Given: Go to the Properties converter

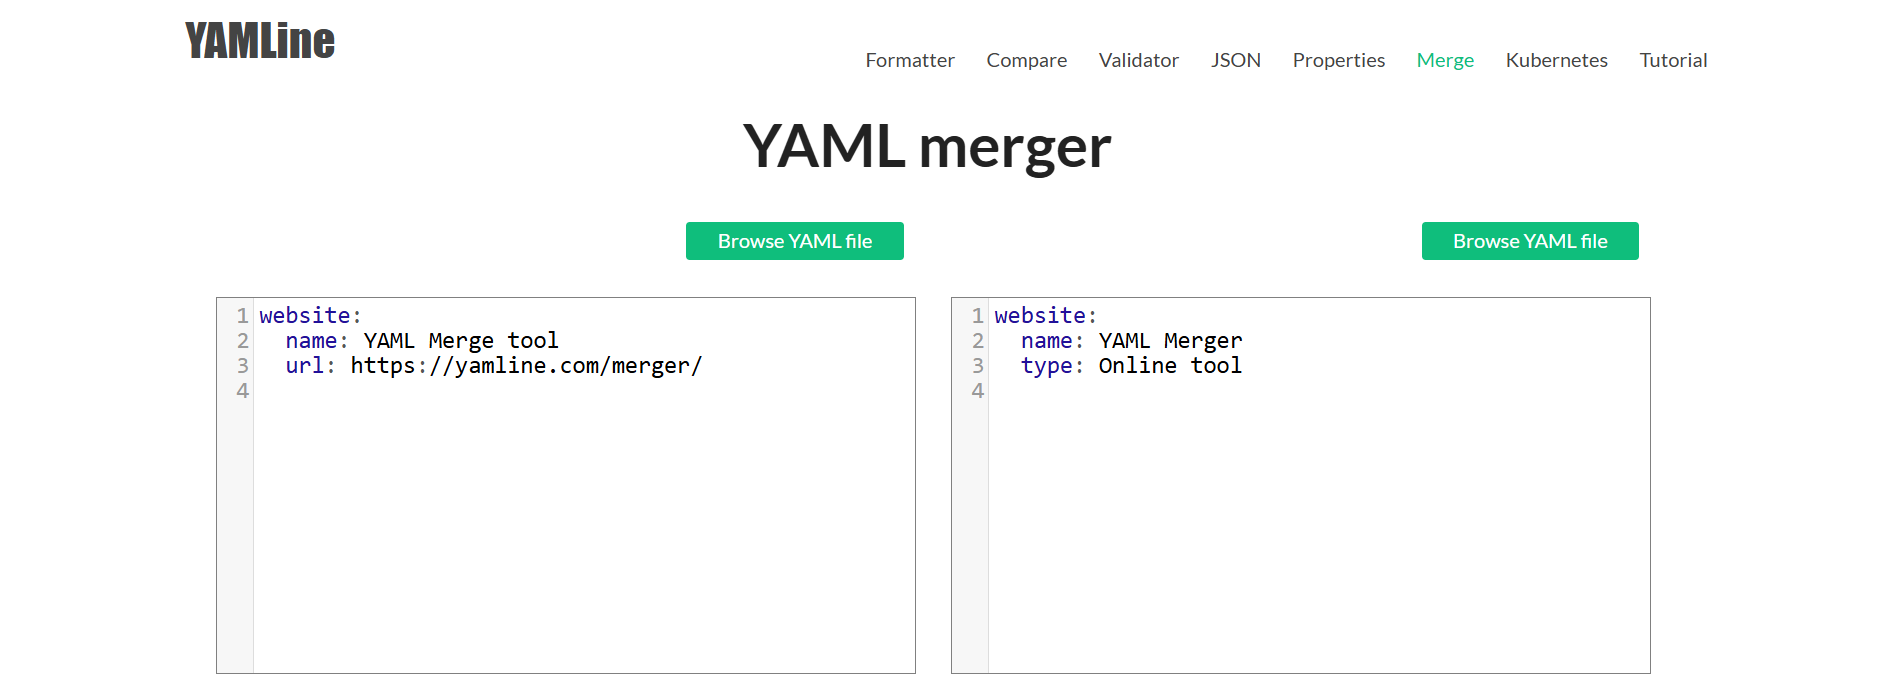Looking at the screenshot, I should tap(1338, 60).
